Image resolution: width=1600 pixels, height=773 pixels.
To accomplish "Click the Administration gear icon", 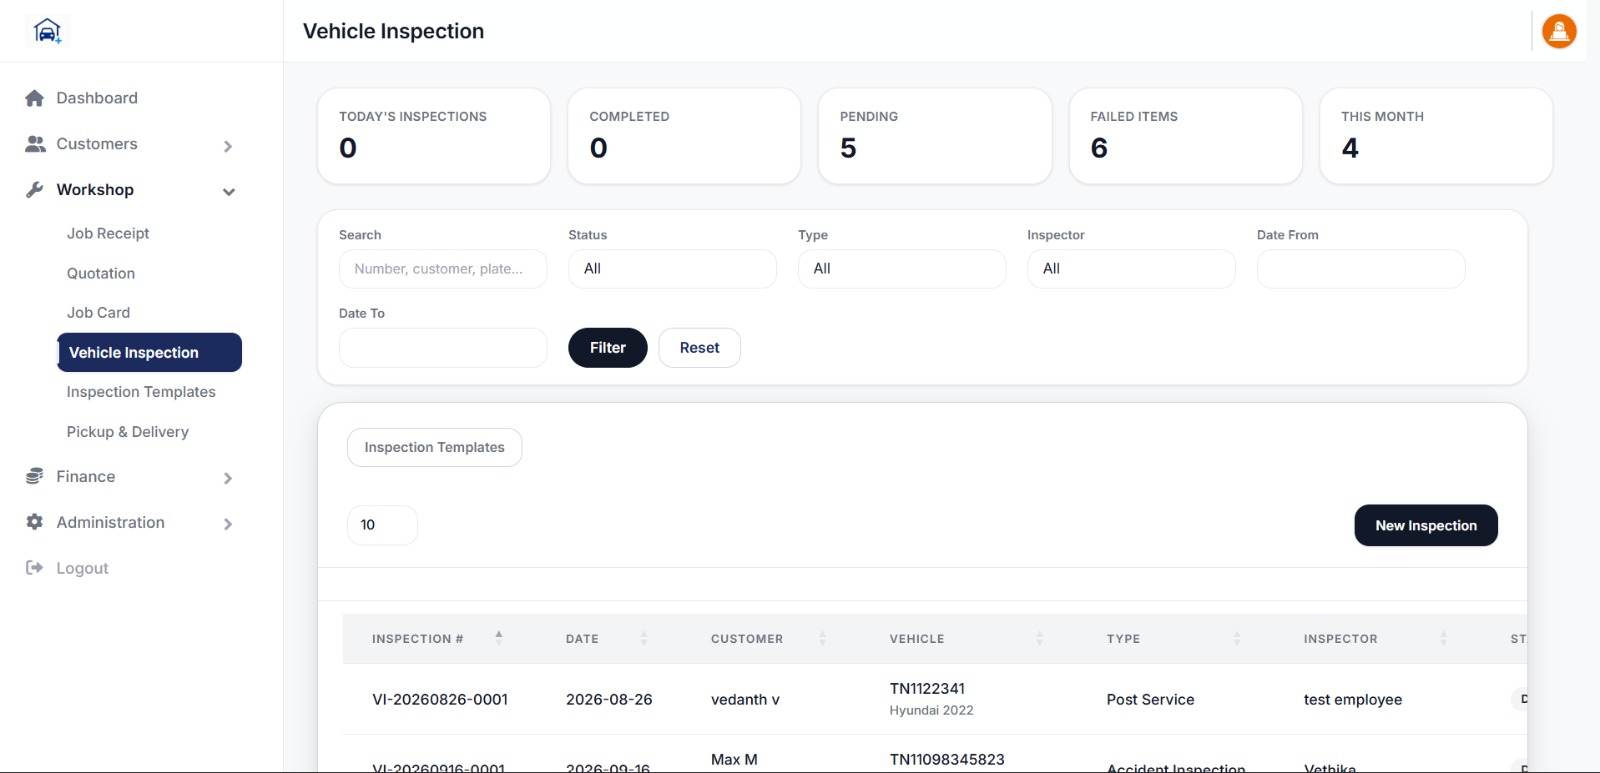I will (34, 522).
